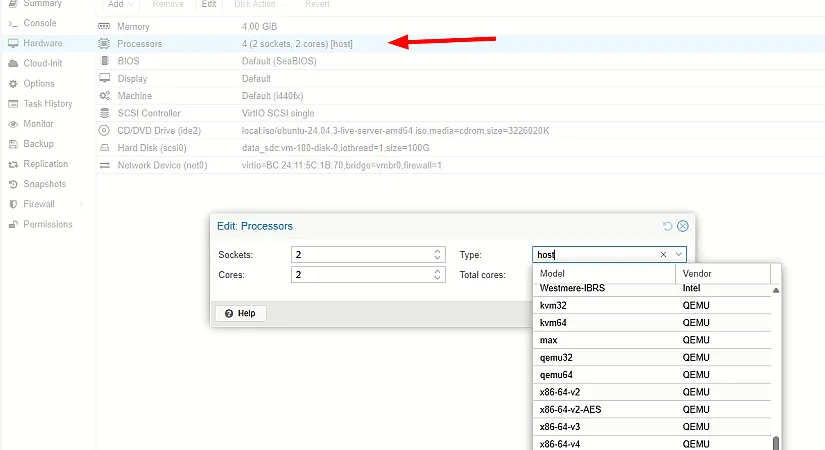Click the Snapshots history icon
Image resolution: width=825 pixels, height=450 pixels.
[x=13, y=184]
